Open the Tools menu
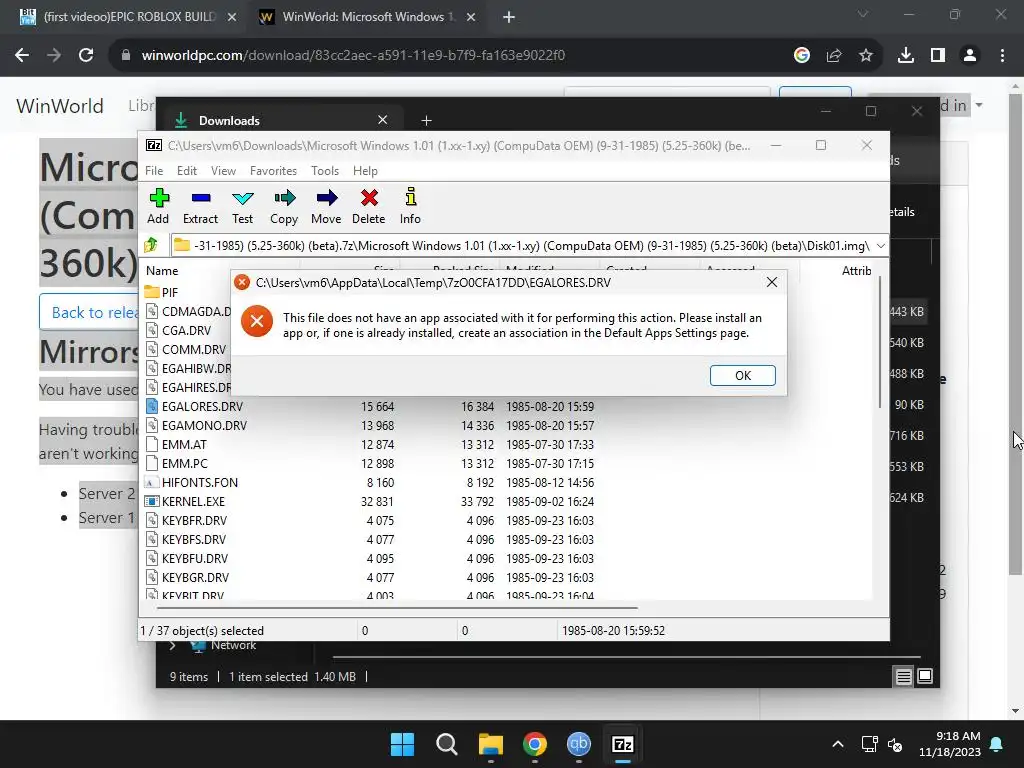 pos(325,170)
